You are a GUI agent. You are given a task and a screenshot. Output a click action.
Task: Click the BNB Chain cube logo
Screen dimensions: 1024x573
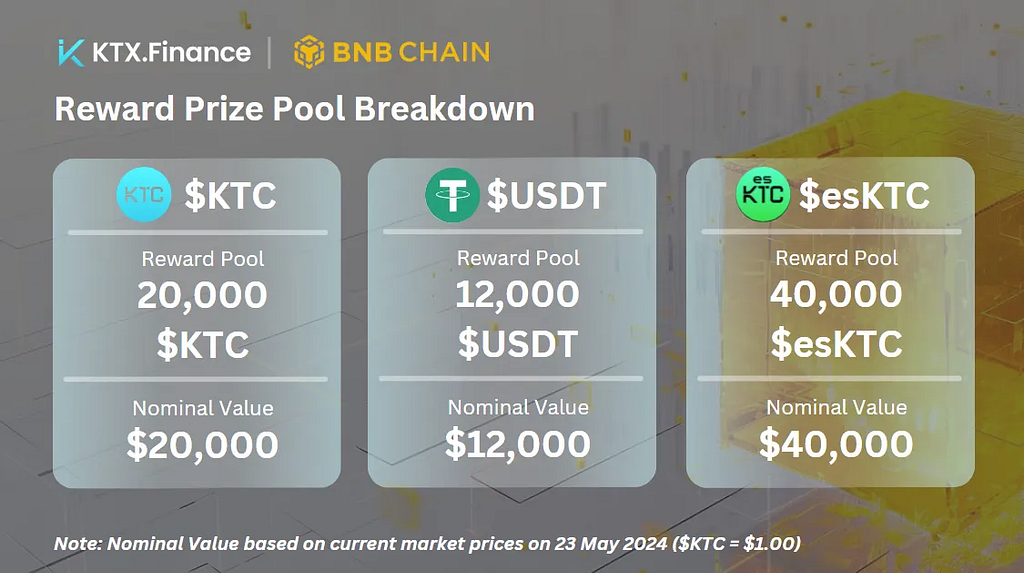(309, 52)
